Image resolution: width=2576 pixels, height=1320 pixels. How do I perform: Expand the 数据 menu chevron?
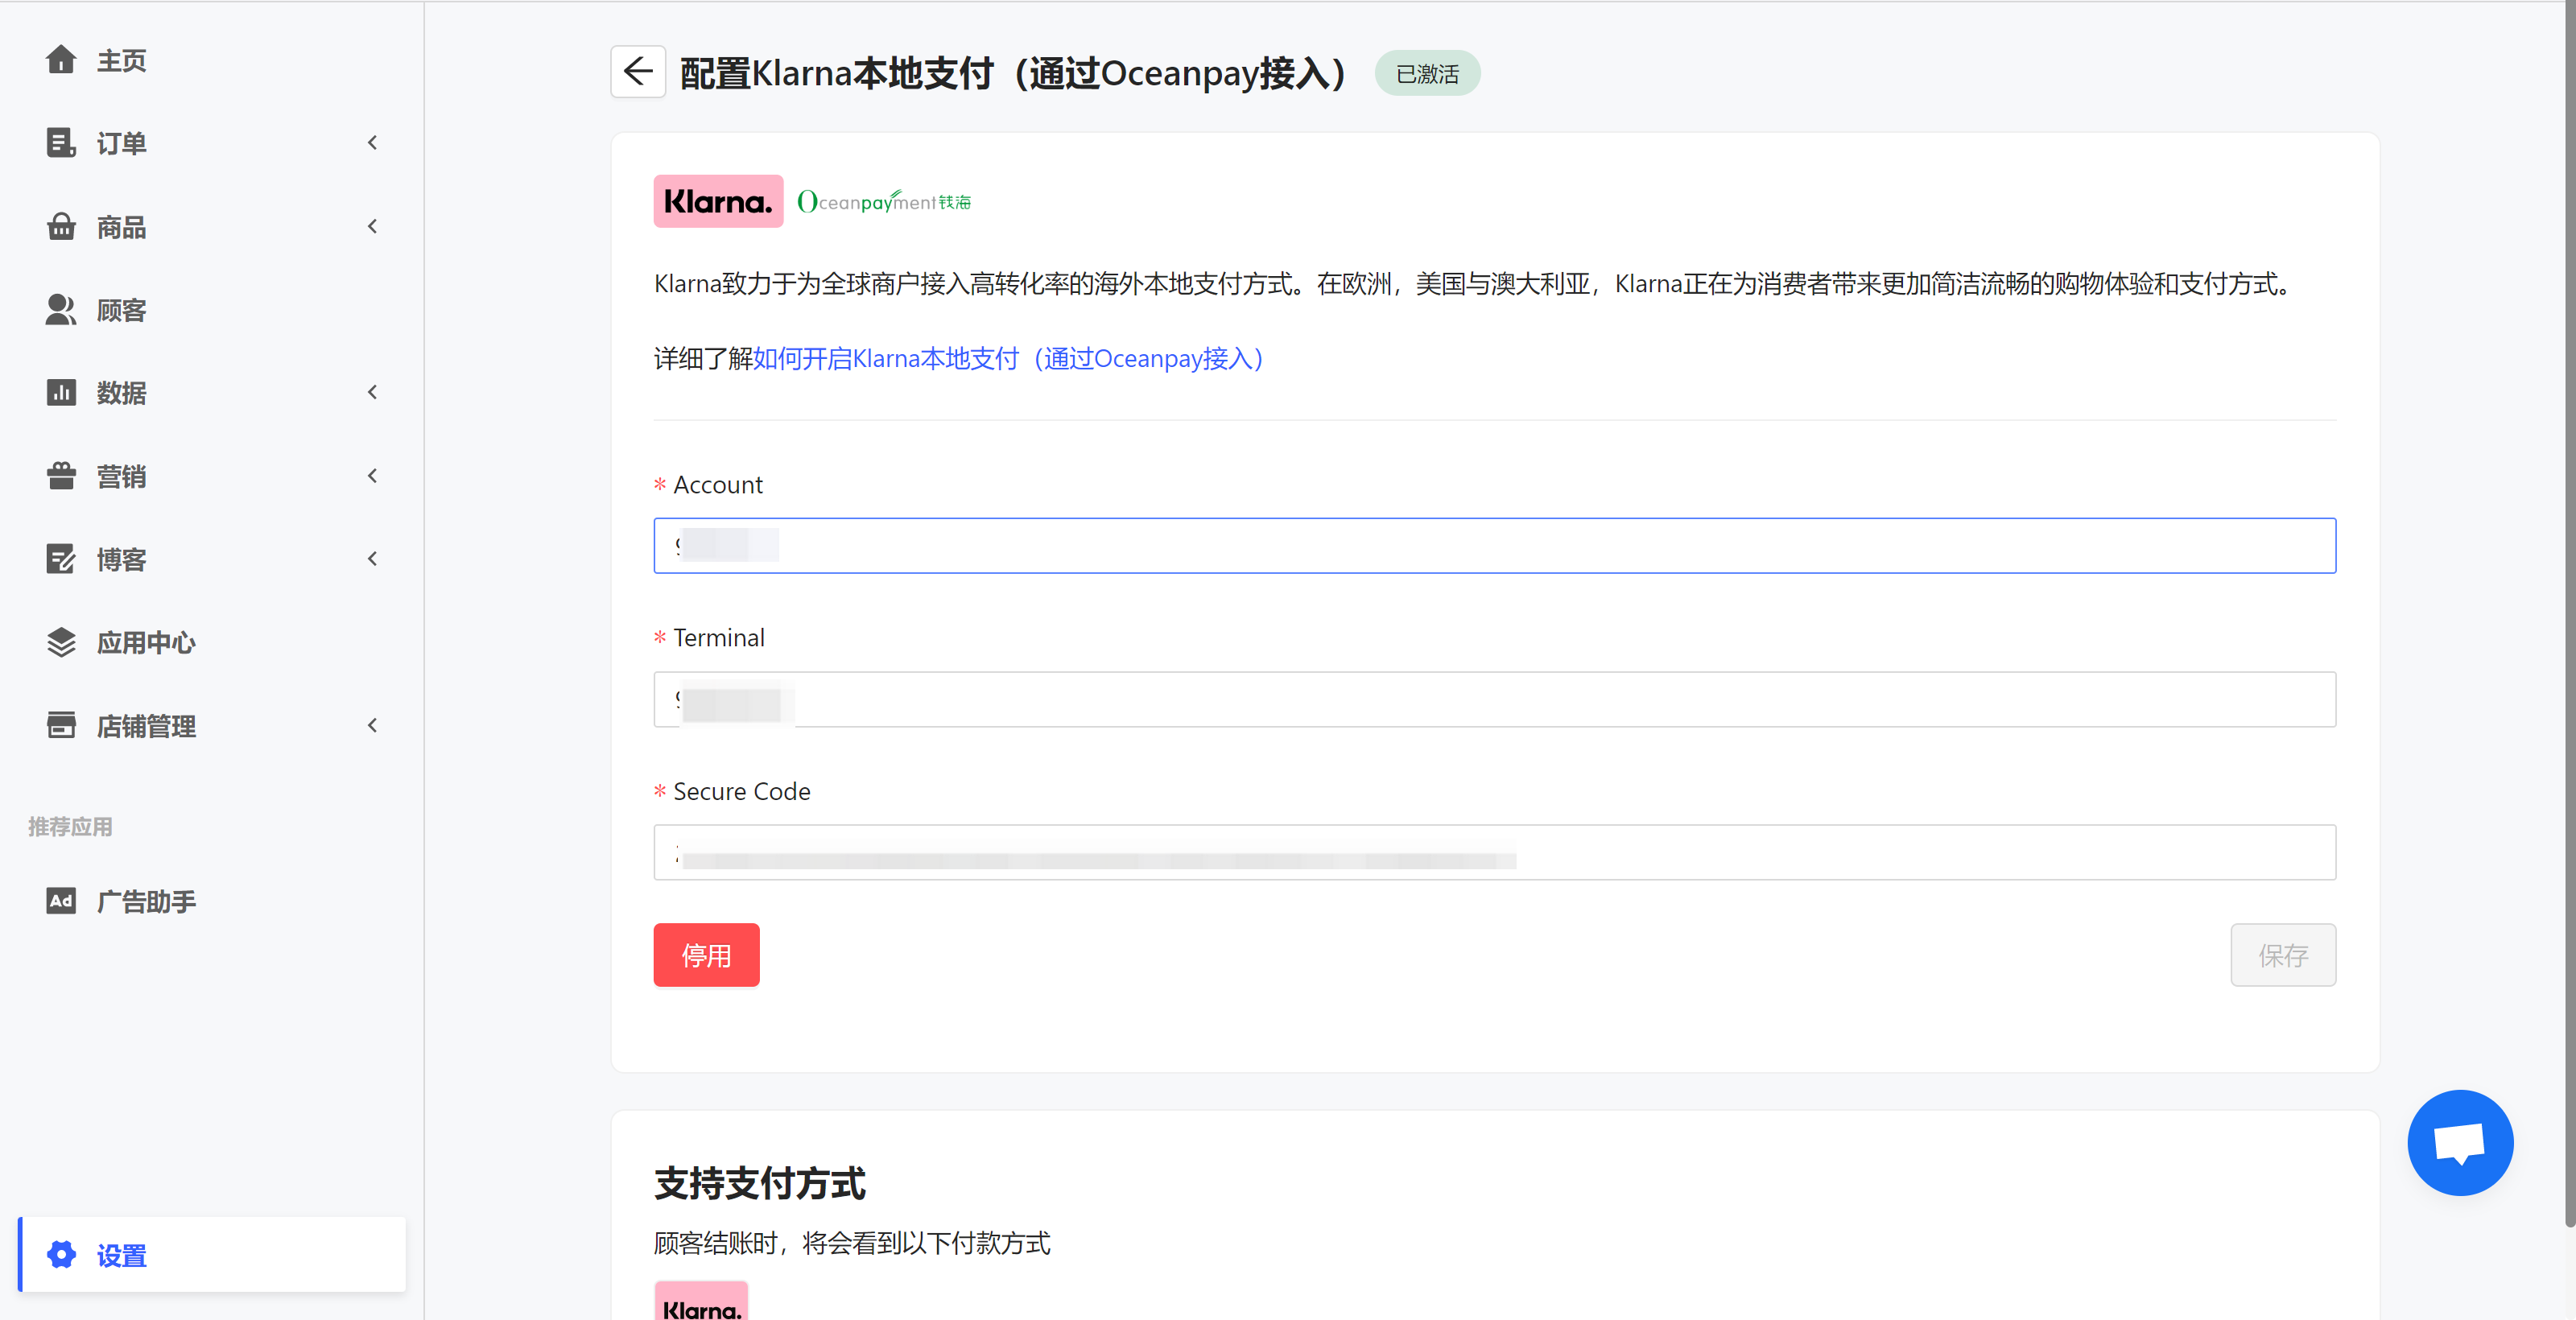click(373, 392)
